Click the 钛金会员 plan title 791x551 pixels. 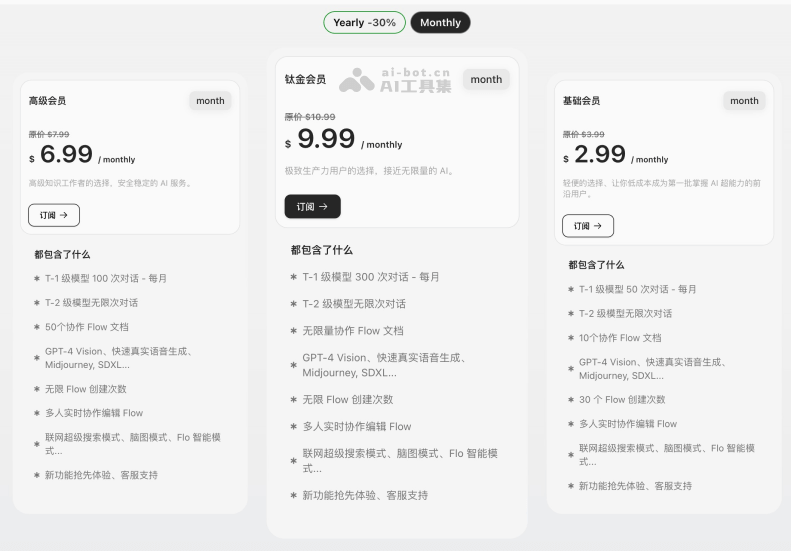click(305, 80)
